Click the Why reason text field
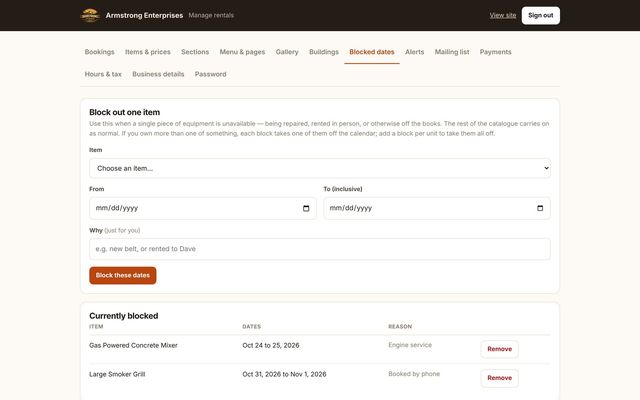Image resolution: width=640 pixels, height=400 pixels. [320, 249]
